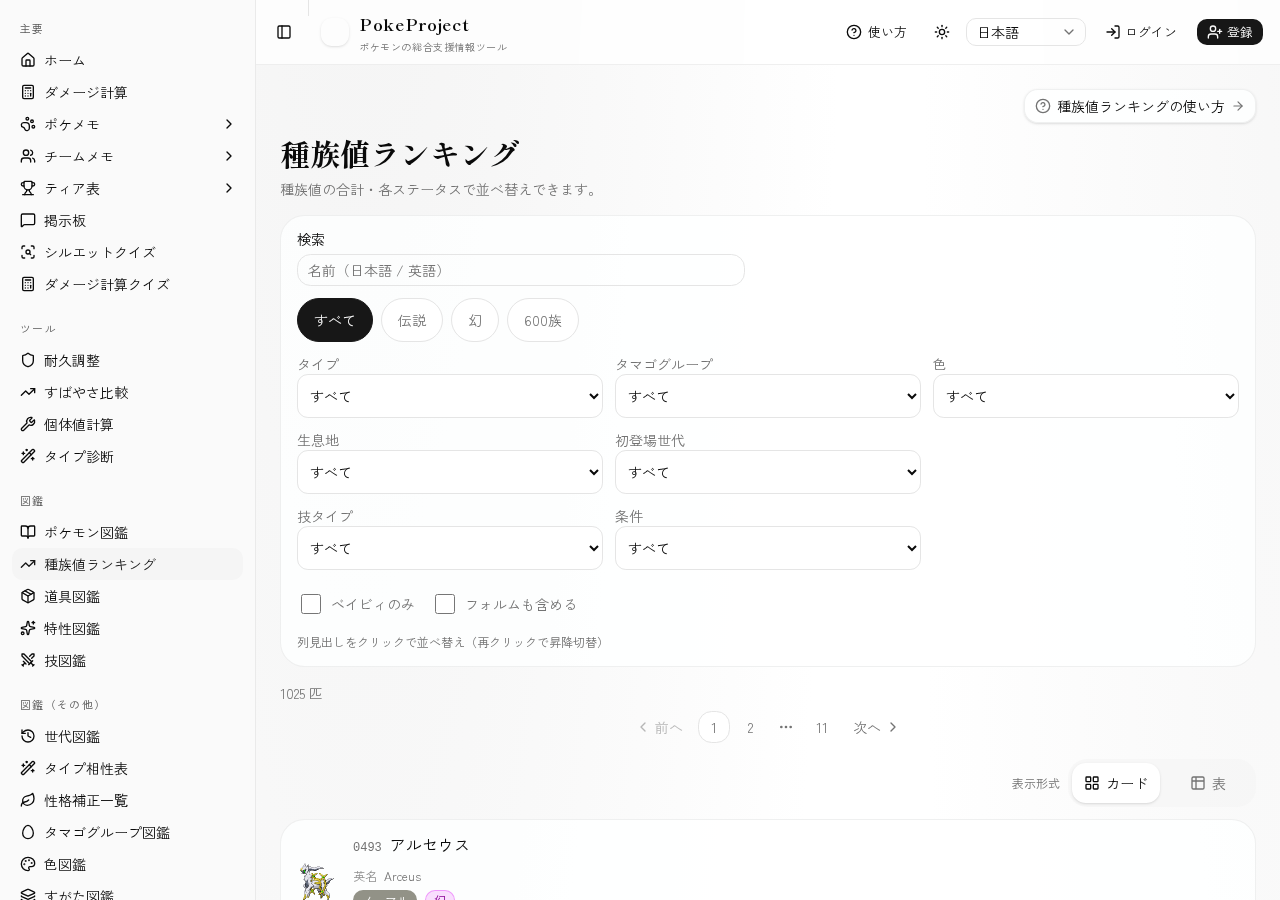Screen dimensions: 1280x900
Task: Click the egg icon beside タマゴグループ図鑑
Action: click(x=28, y=832)
